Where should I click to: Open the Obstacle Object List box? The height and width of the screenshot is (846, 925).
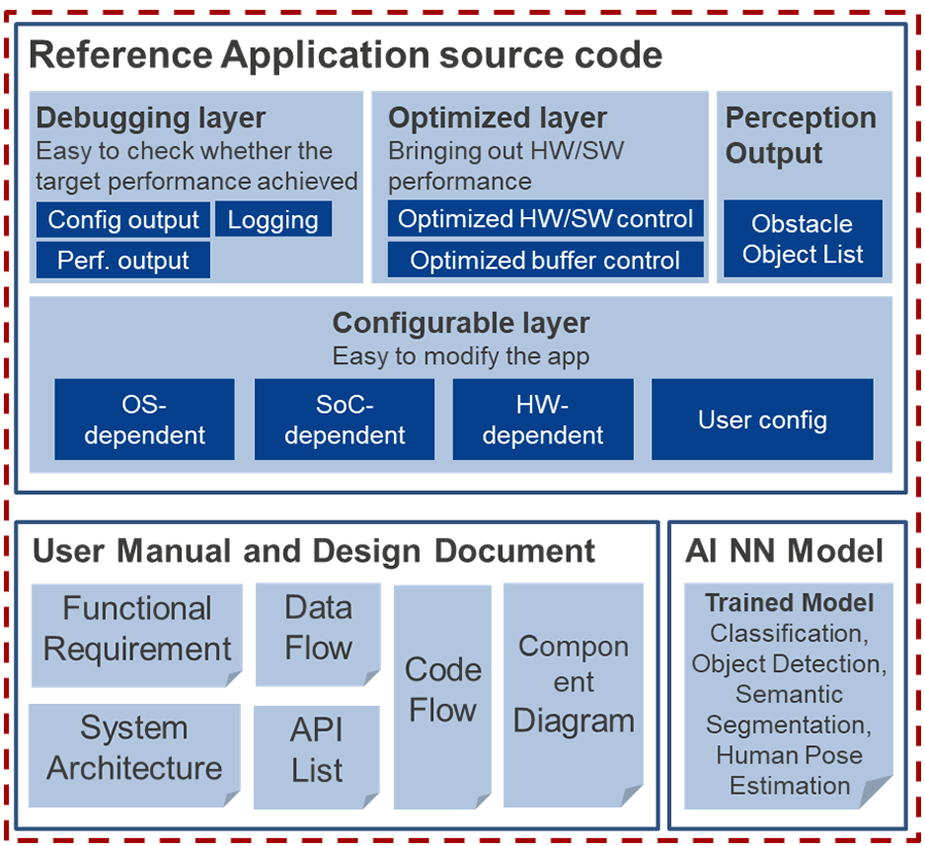point(802,239)
